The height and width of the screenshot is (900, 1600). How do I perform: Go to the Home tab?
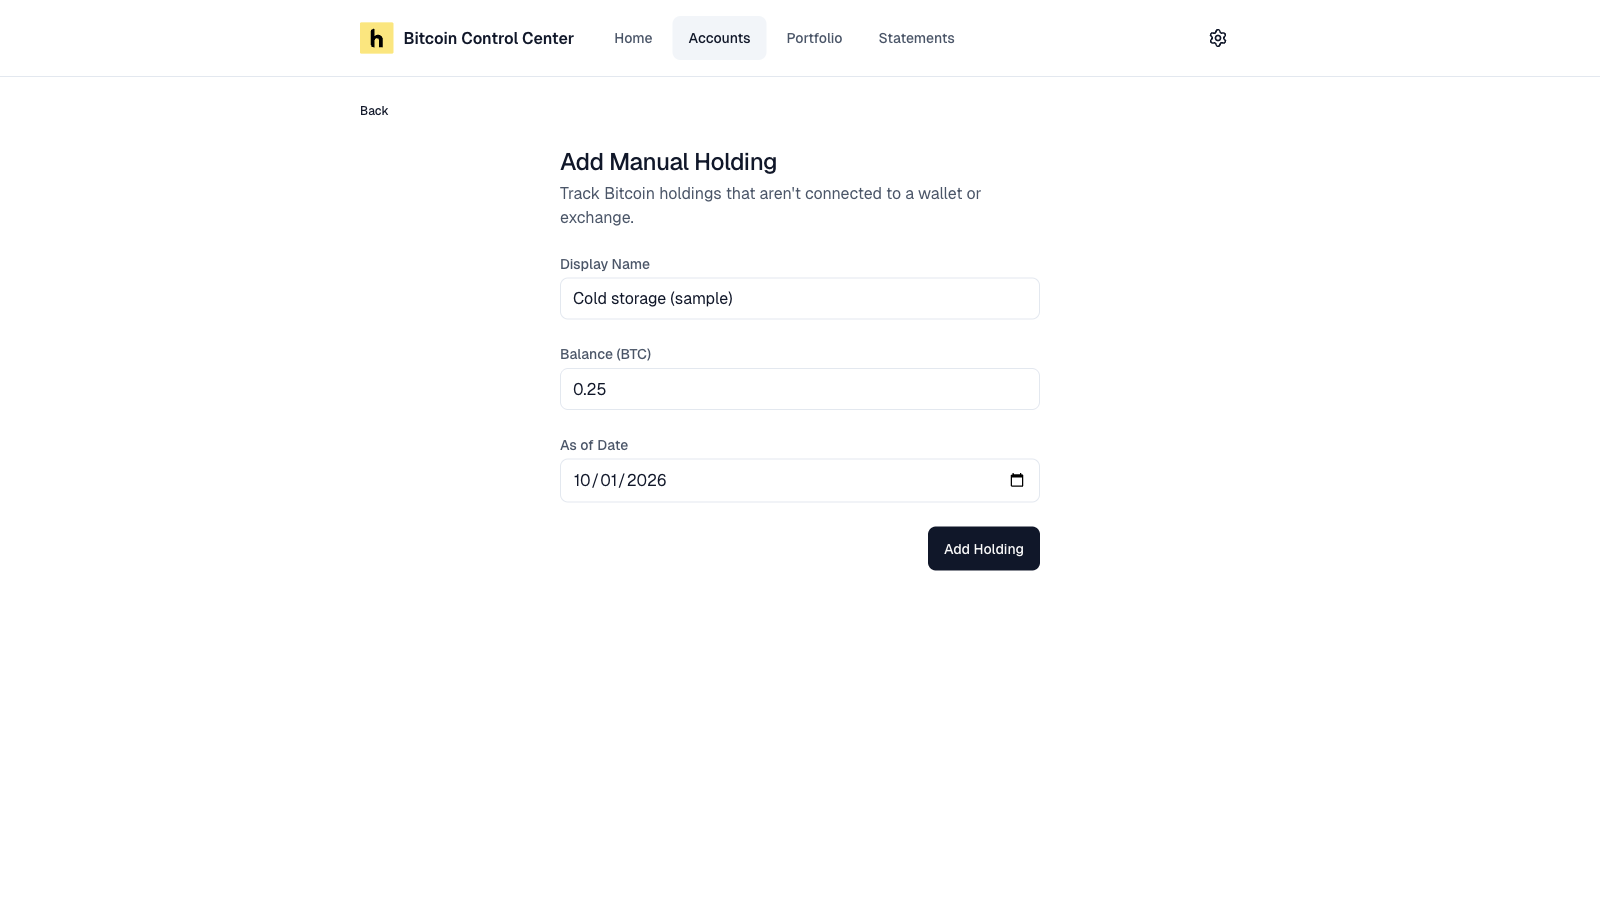pos(633,38)
